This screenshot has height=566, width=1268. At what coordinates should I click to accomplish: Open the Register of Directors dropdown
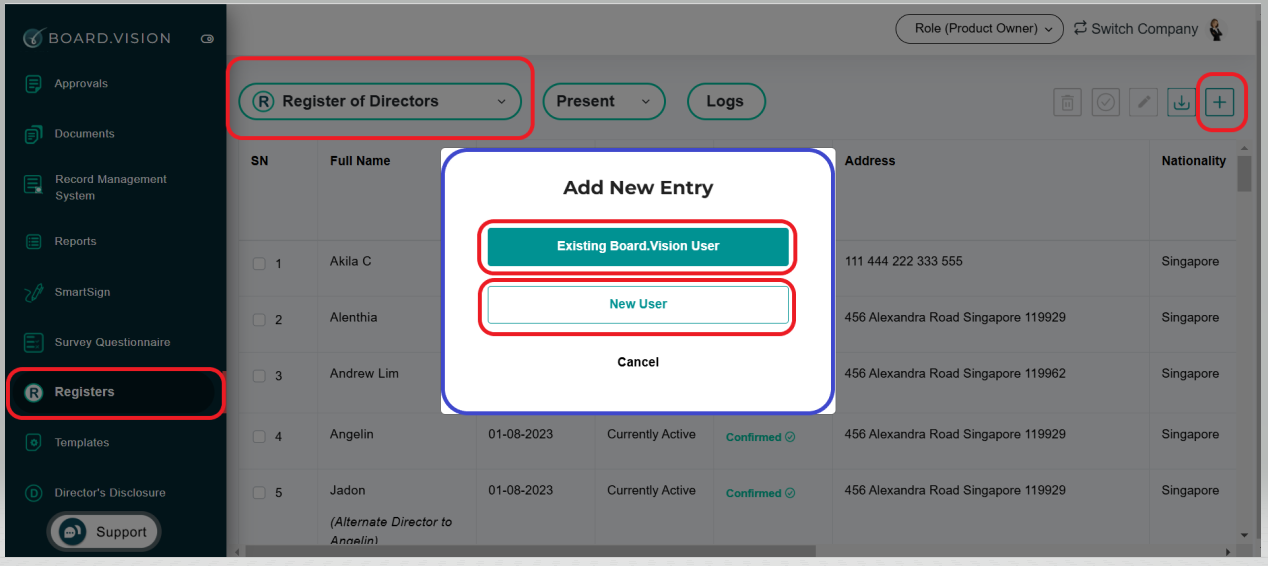click(380, 101)
